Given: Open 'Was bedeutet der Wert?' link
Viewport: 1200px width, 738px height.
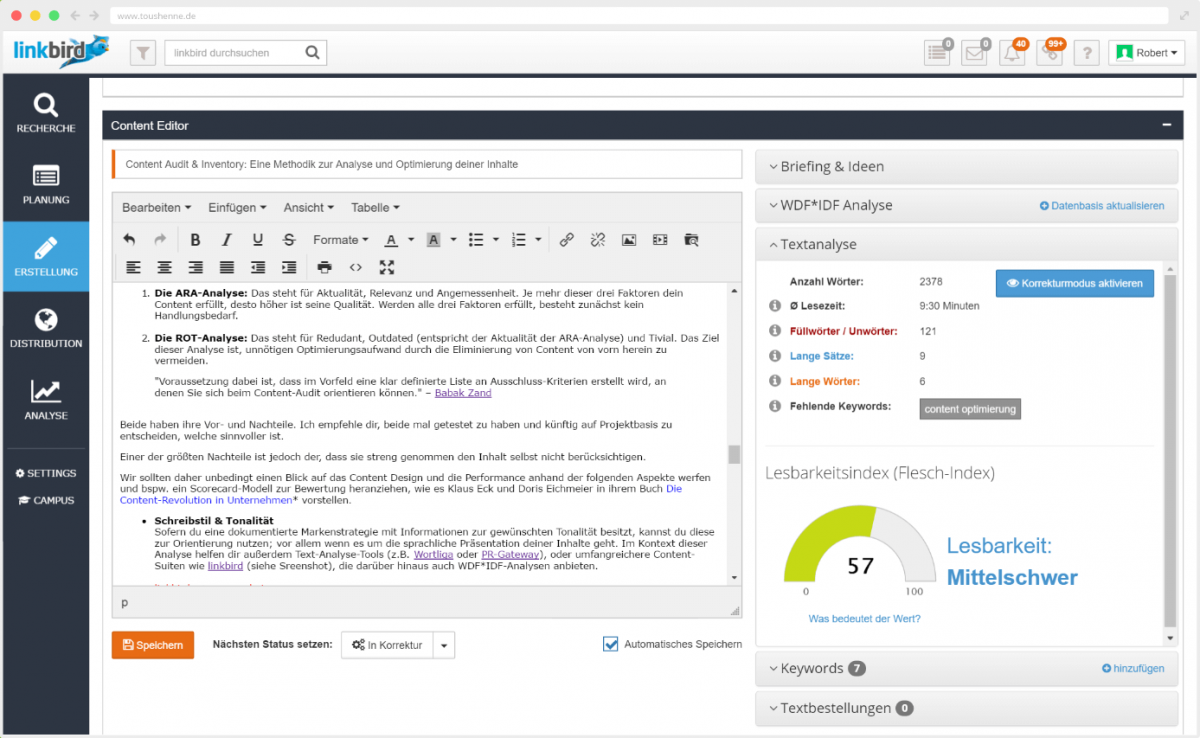Looking at the screenshot, I should click(x=864, y=619).
